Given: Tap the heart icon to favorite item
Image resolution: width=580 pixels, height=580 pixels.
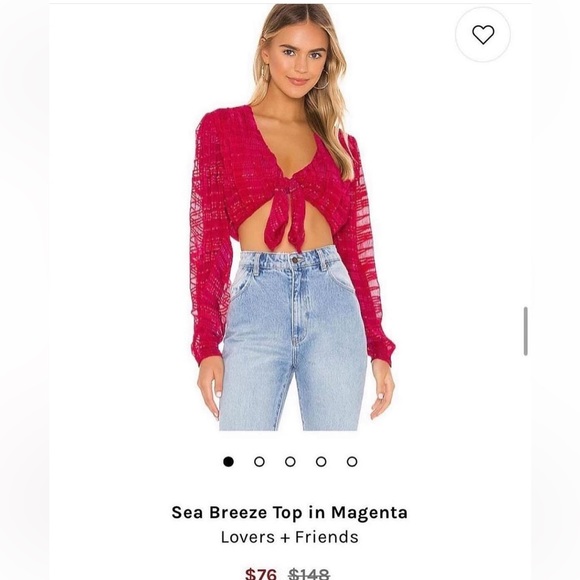Looking at the screenshot, I should [483, 34].
